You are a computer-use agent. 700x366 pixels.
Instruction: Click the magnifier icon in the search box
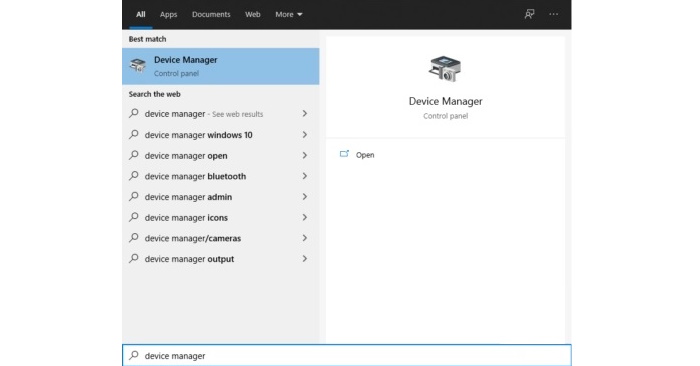(x=133, y=355)
